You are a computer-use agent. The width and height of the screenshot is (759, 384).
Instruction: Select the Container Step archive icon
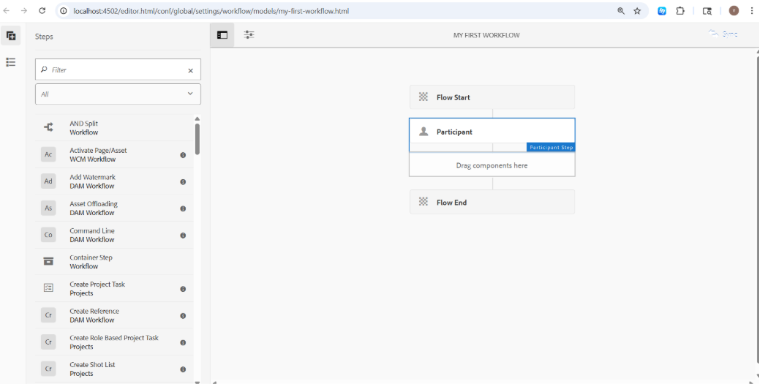click(x=48, y=261)
